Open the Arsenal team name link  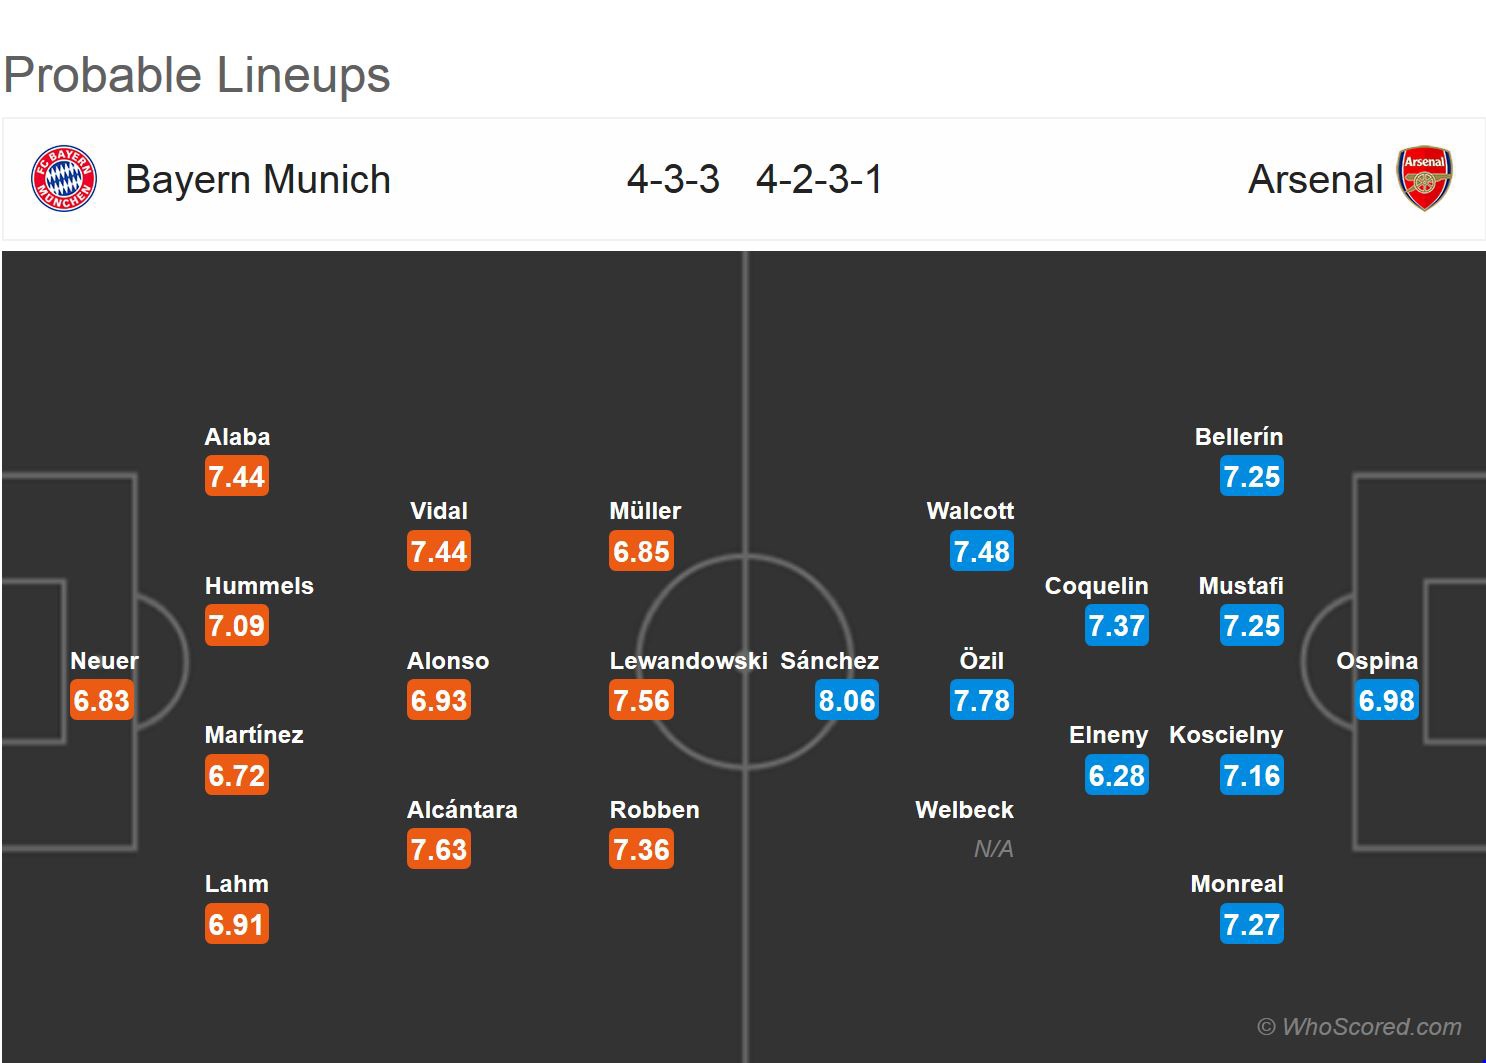coord(1315,180)
